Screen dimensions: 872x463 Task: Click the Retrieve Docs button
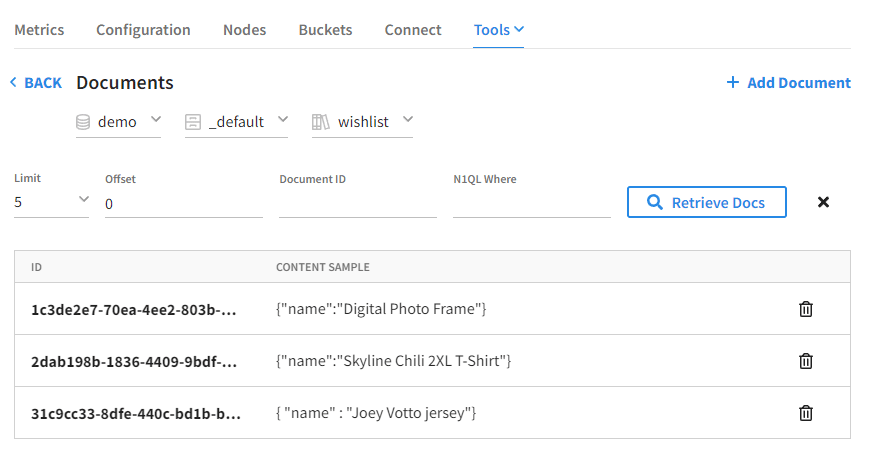pyautogui.click(x=707, y=202)
